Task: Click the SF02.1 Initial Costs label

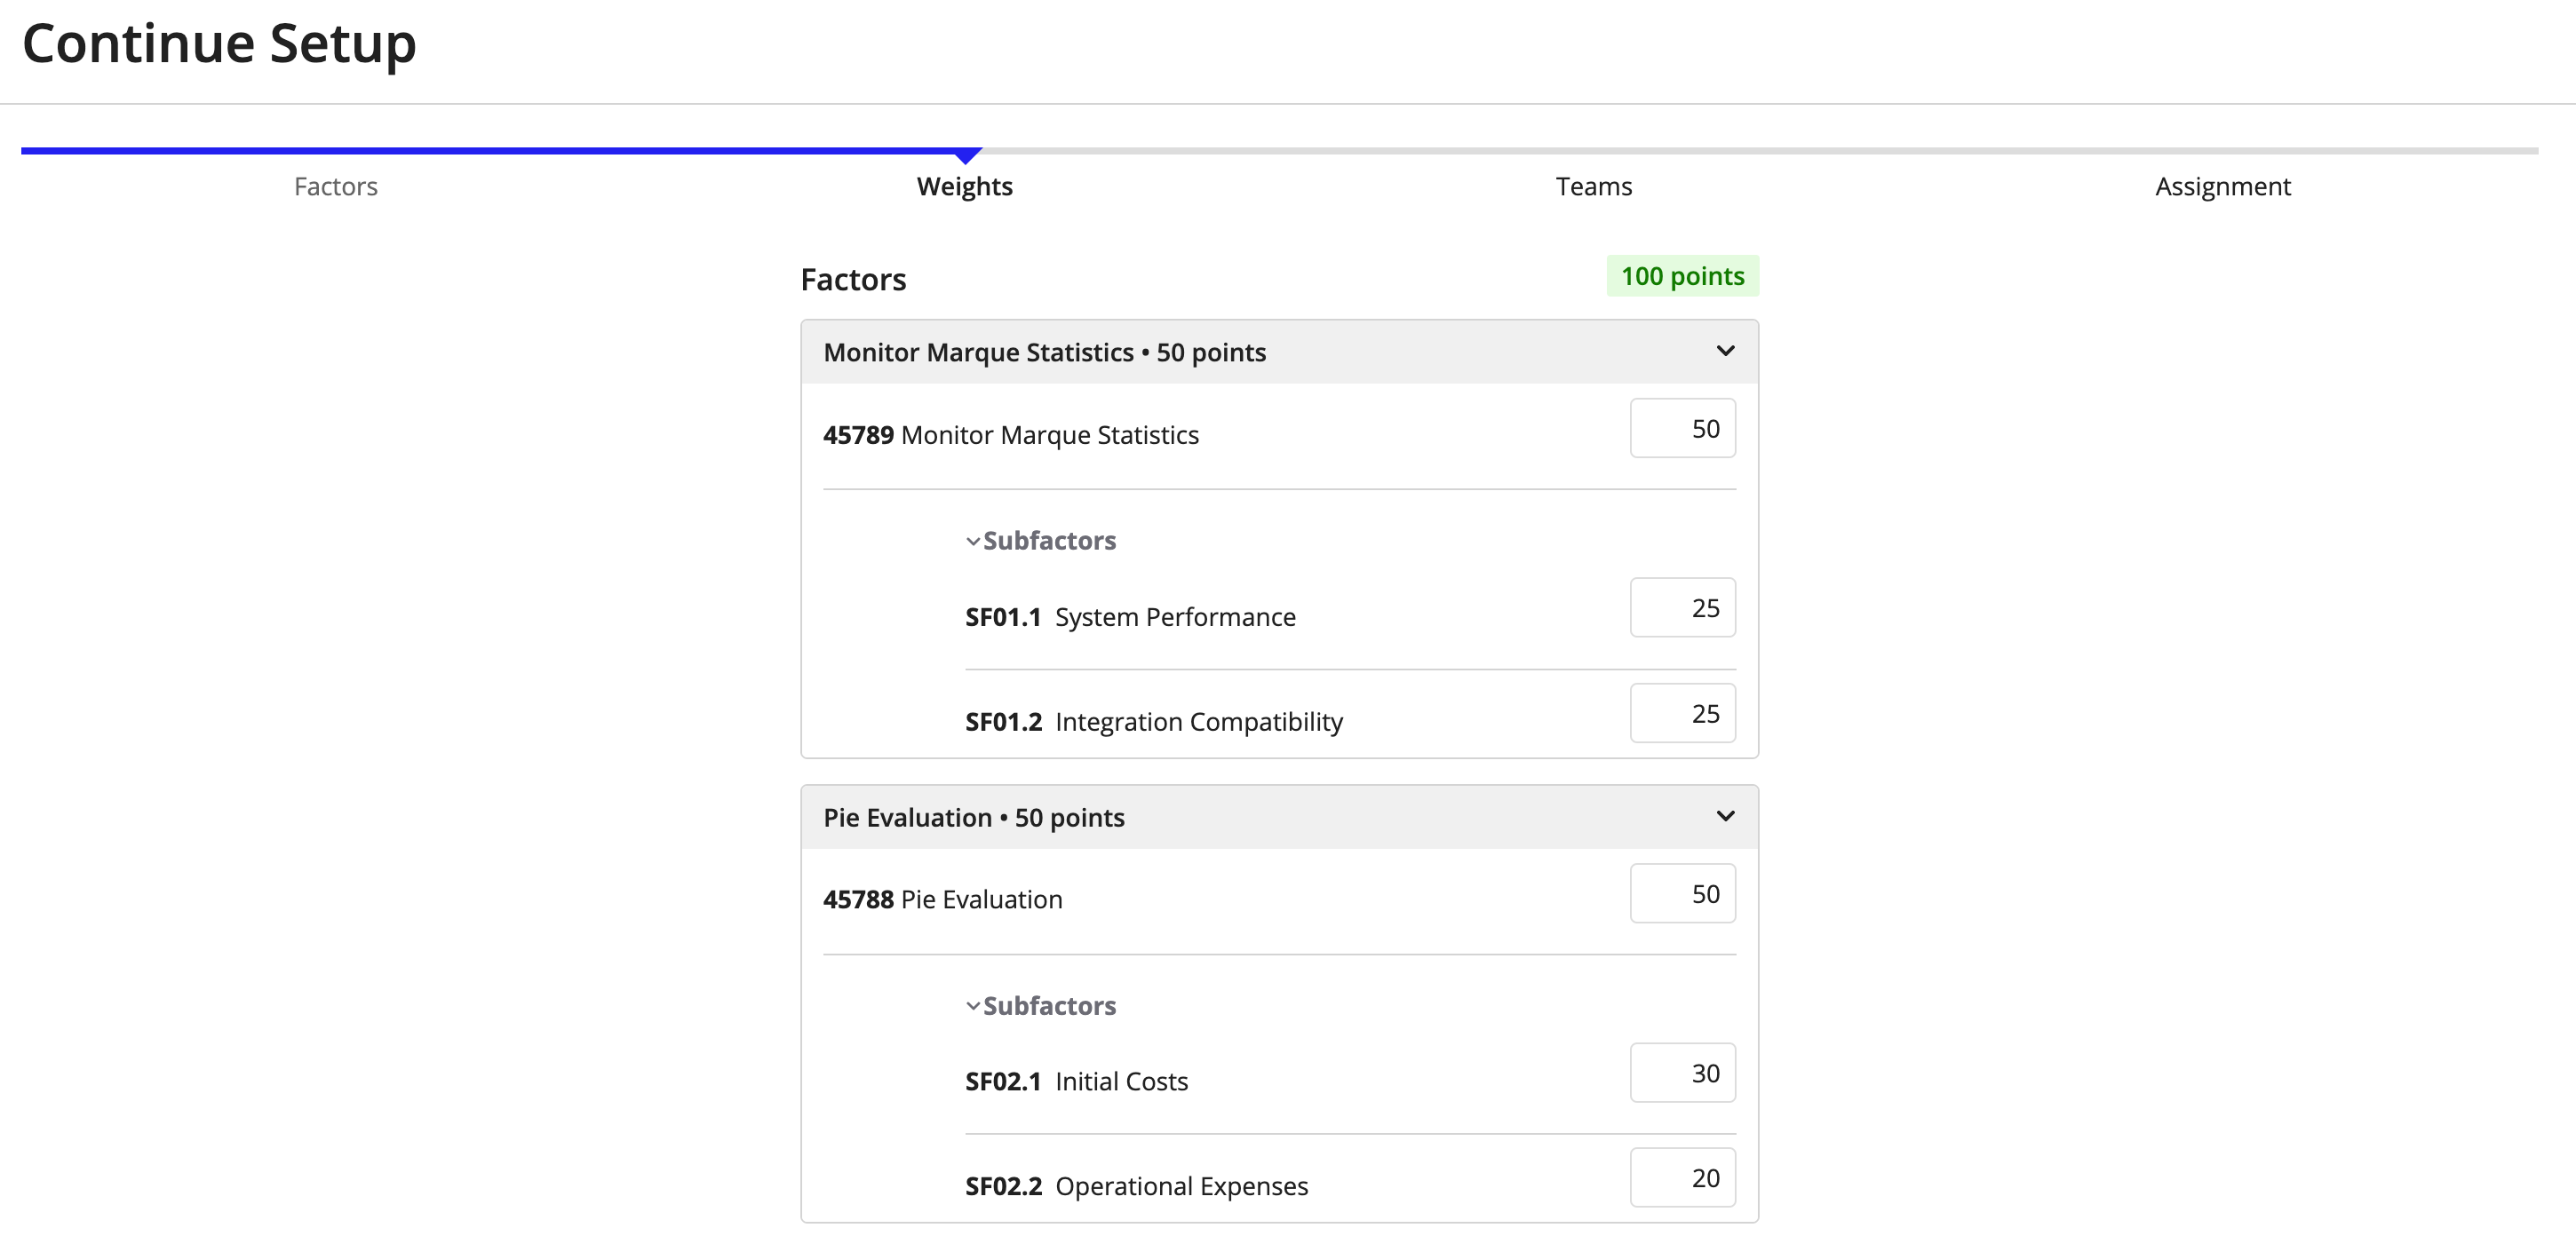Action: tap(1076, 1081)
